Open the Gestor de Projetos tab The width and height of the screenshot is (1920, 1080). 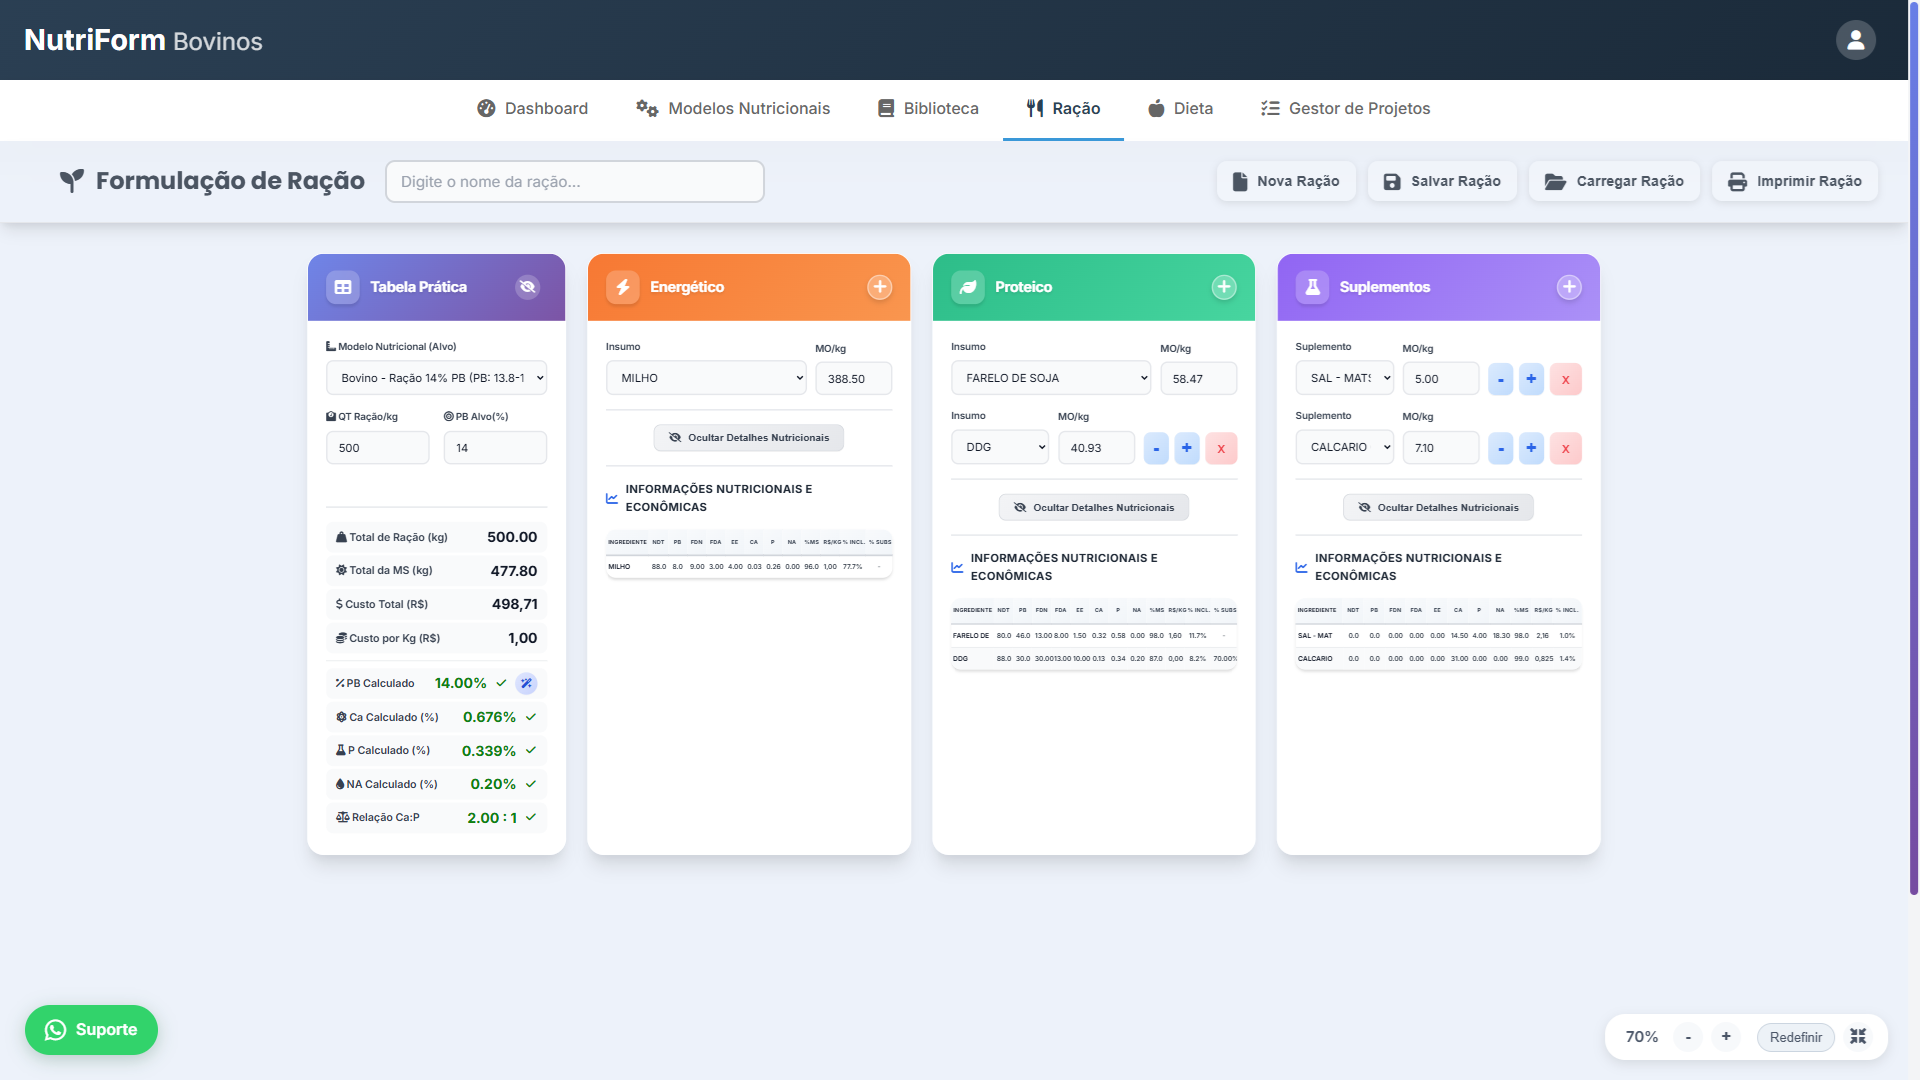point(1345,109)
